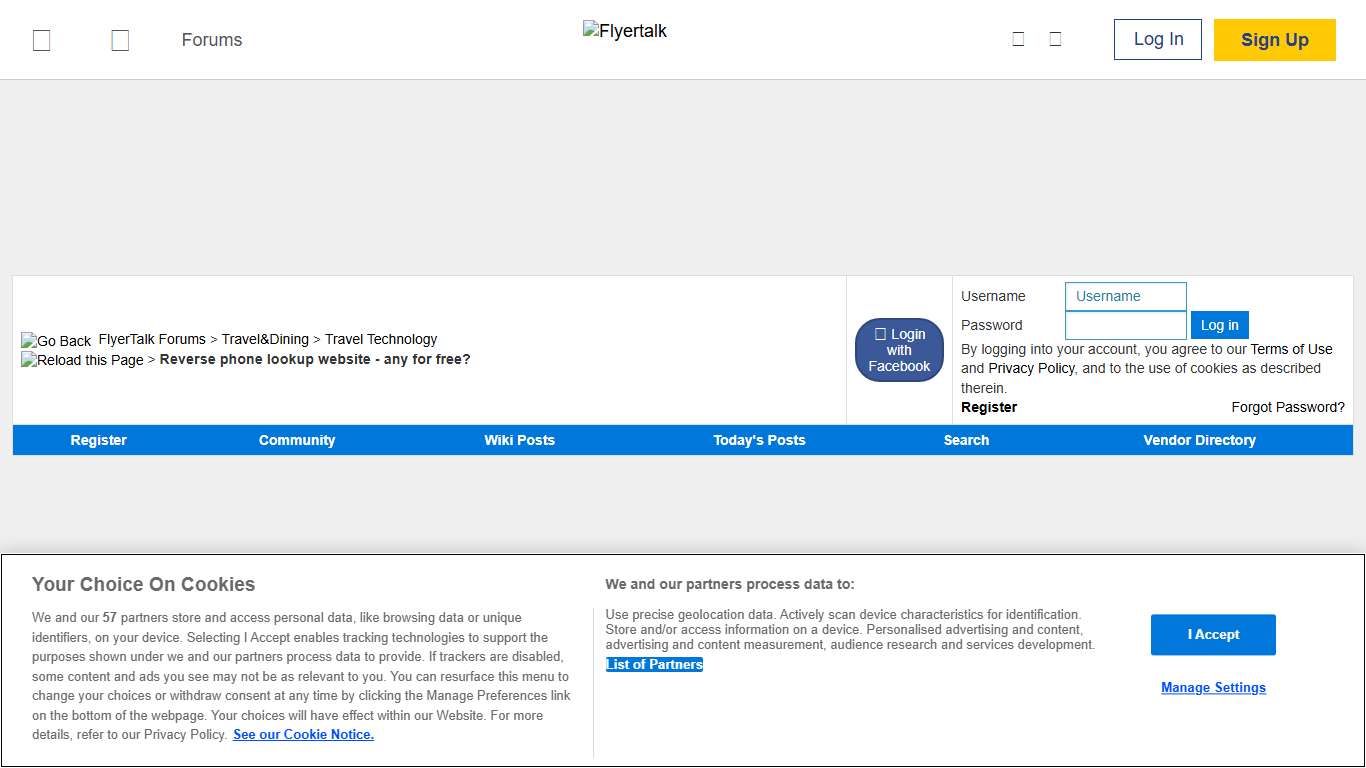Screen dimensions: 1366x768
Task: Open homepage via Flyertalk logo
Action: [x=624, y=31]
